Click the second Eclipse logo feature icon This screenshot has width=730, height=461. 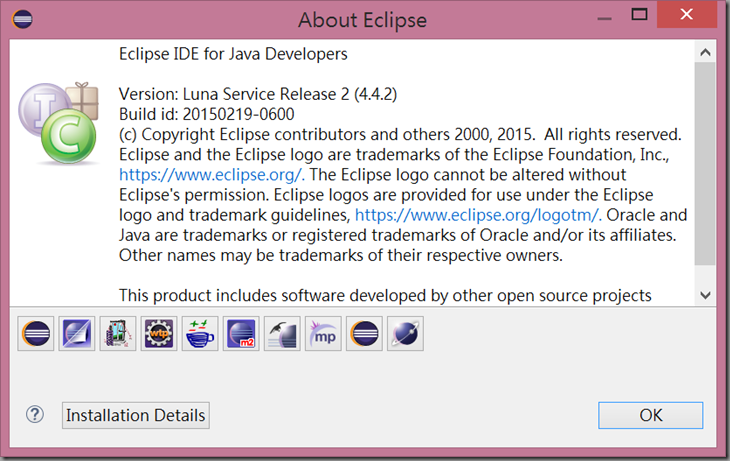pyautogui.click(x=364, y=333)
